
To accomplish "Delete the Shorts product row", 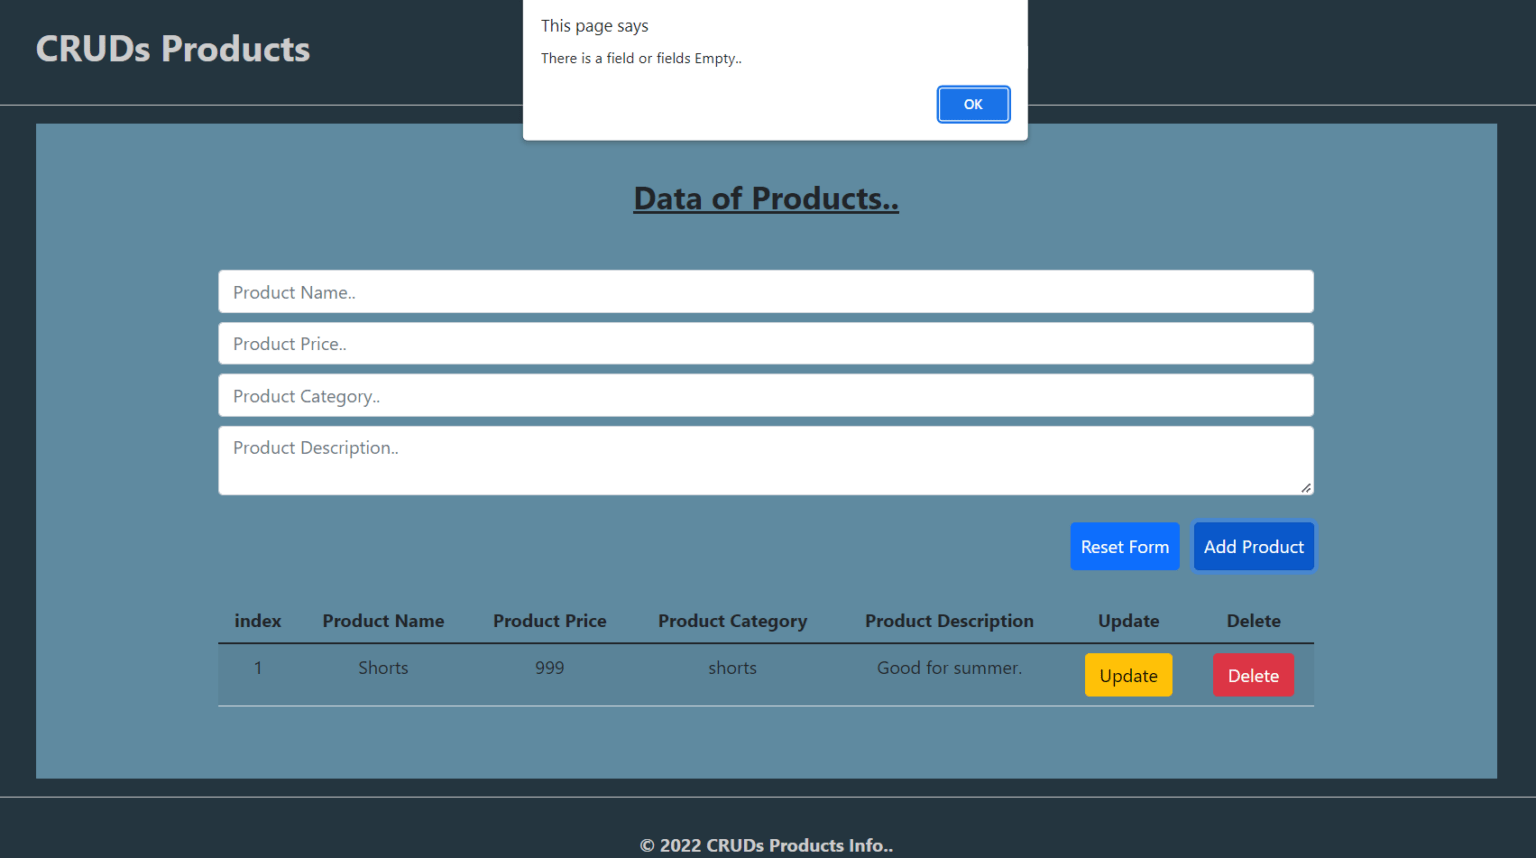I will pos(1253,675).
